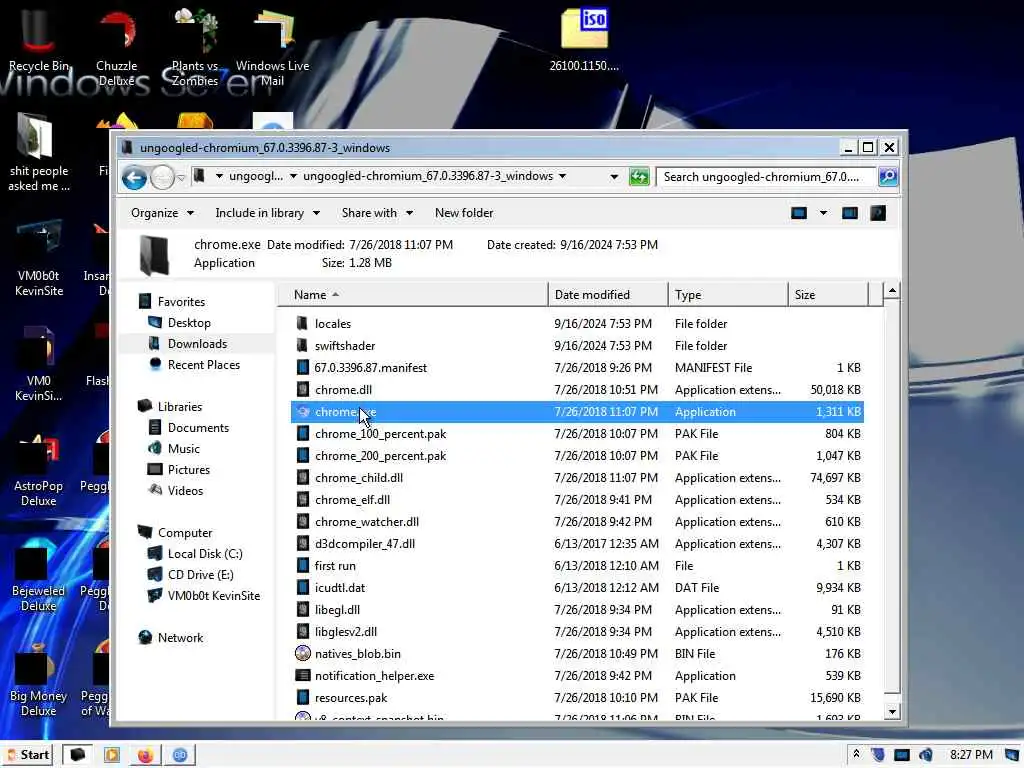
Task: Select libegl.dll file
Action: click(337, 610)
